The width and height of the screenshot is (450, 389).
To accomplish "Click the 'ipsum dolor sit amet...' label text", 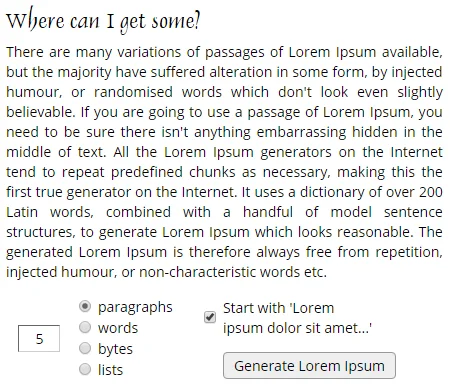I will 297,328.
